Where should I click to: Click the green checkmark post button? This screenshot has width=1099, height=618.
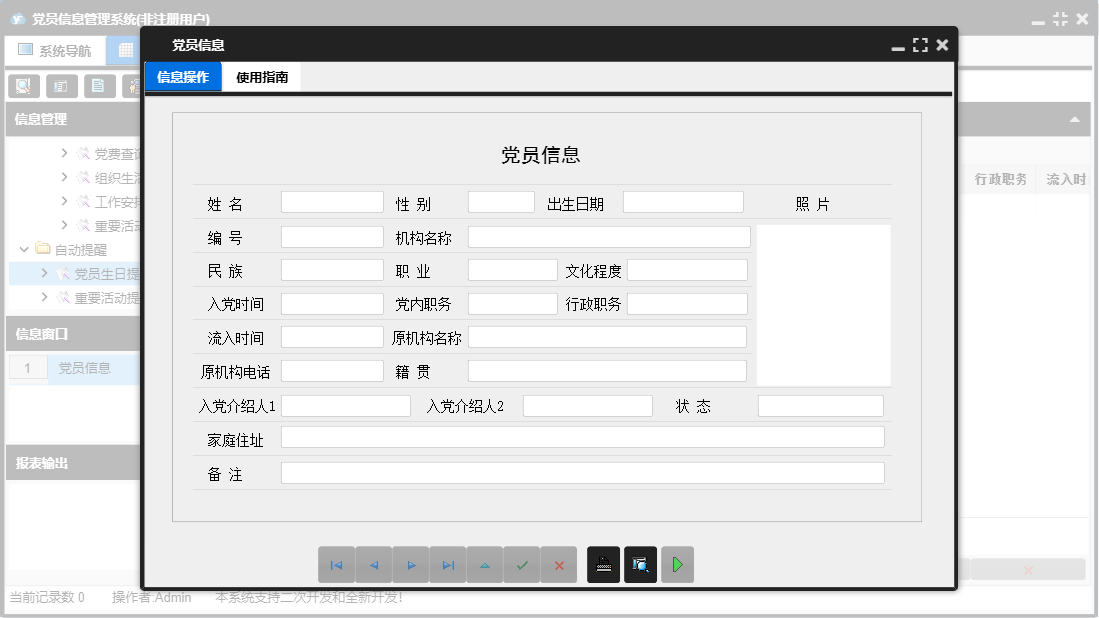(x=522, y=565)
